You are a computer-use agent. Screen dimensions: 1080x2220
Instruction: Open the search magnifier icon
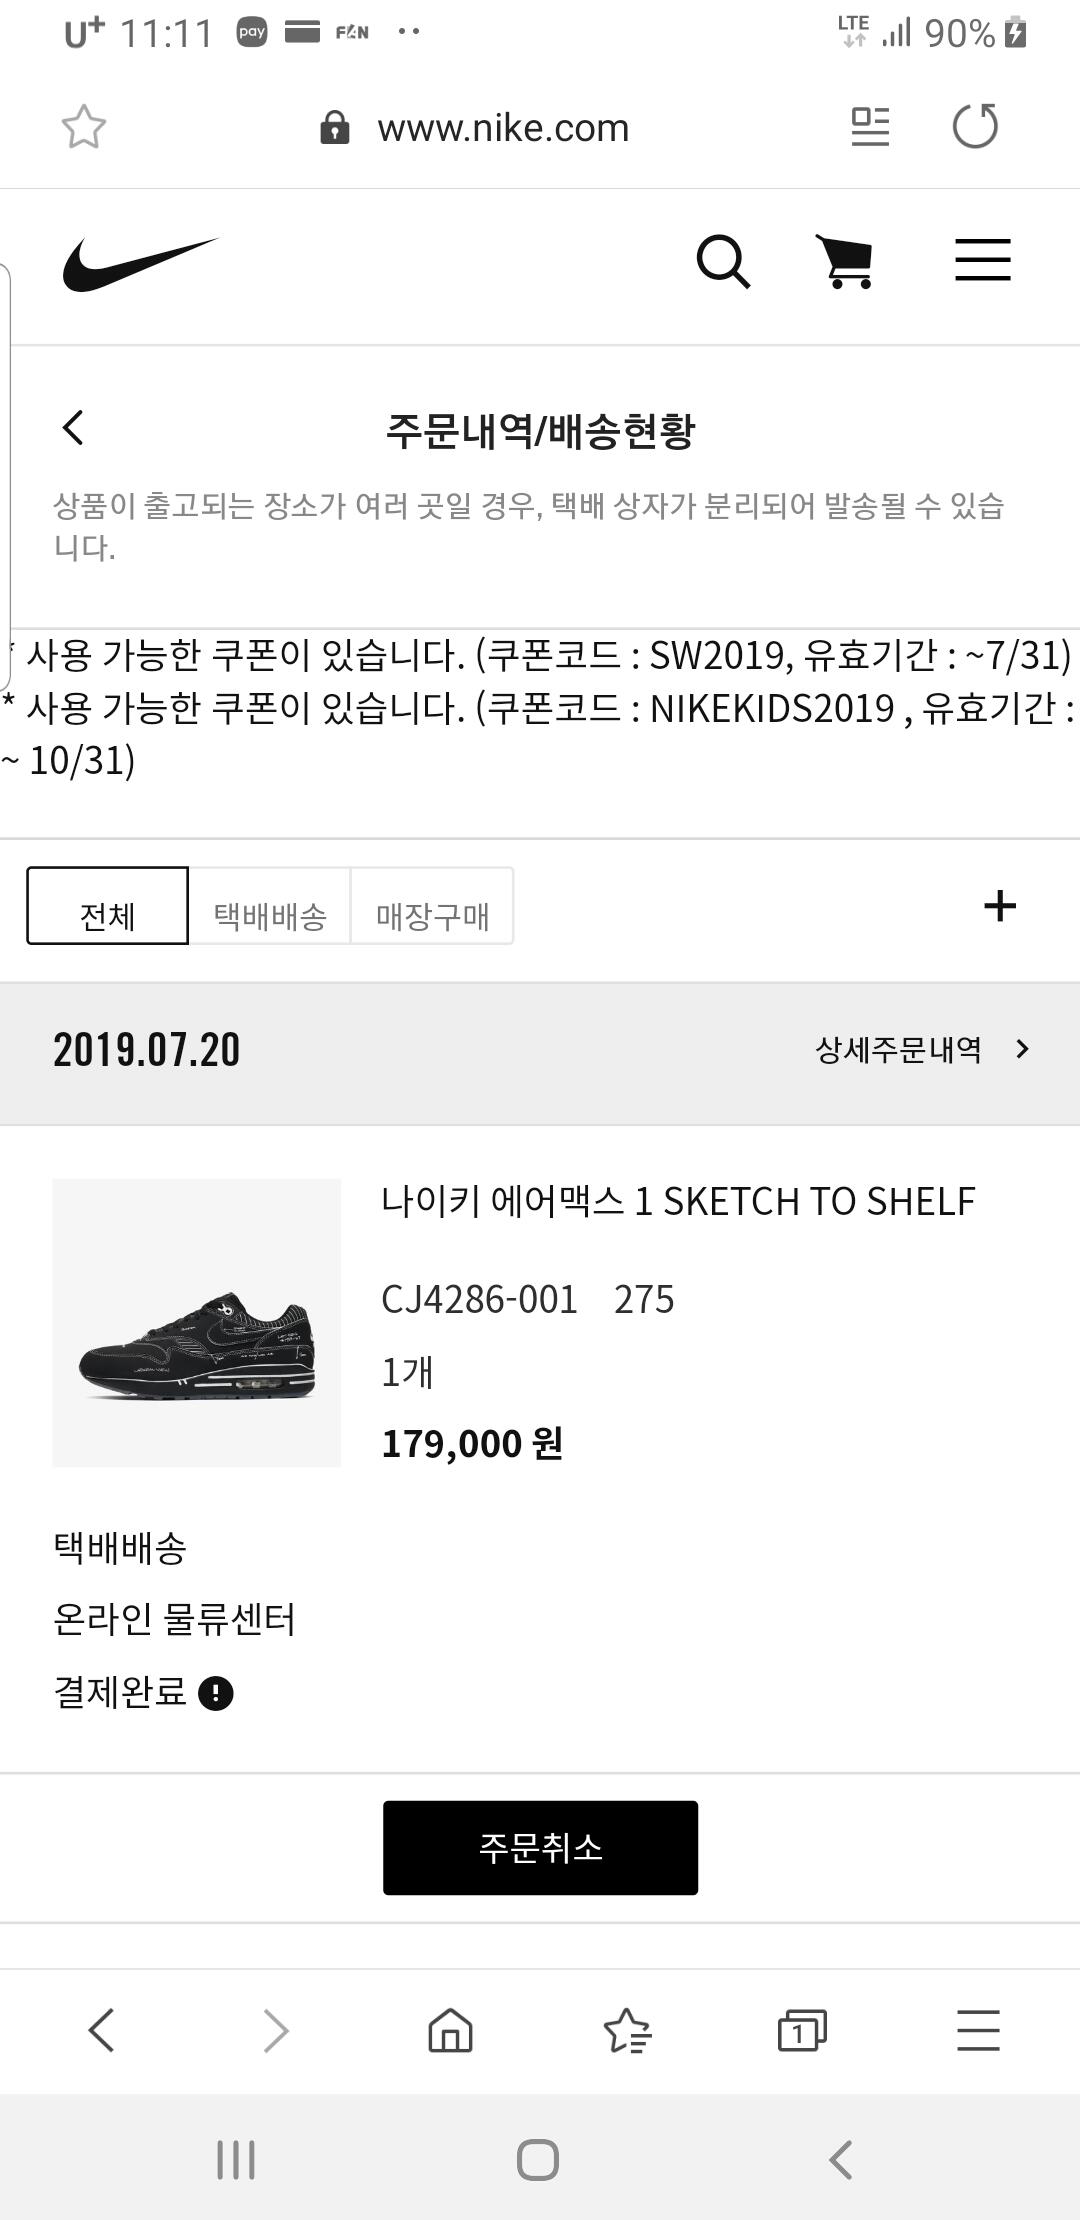click(722, 262)
